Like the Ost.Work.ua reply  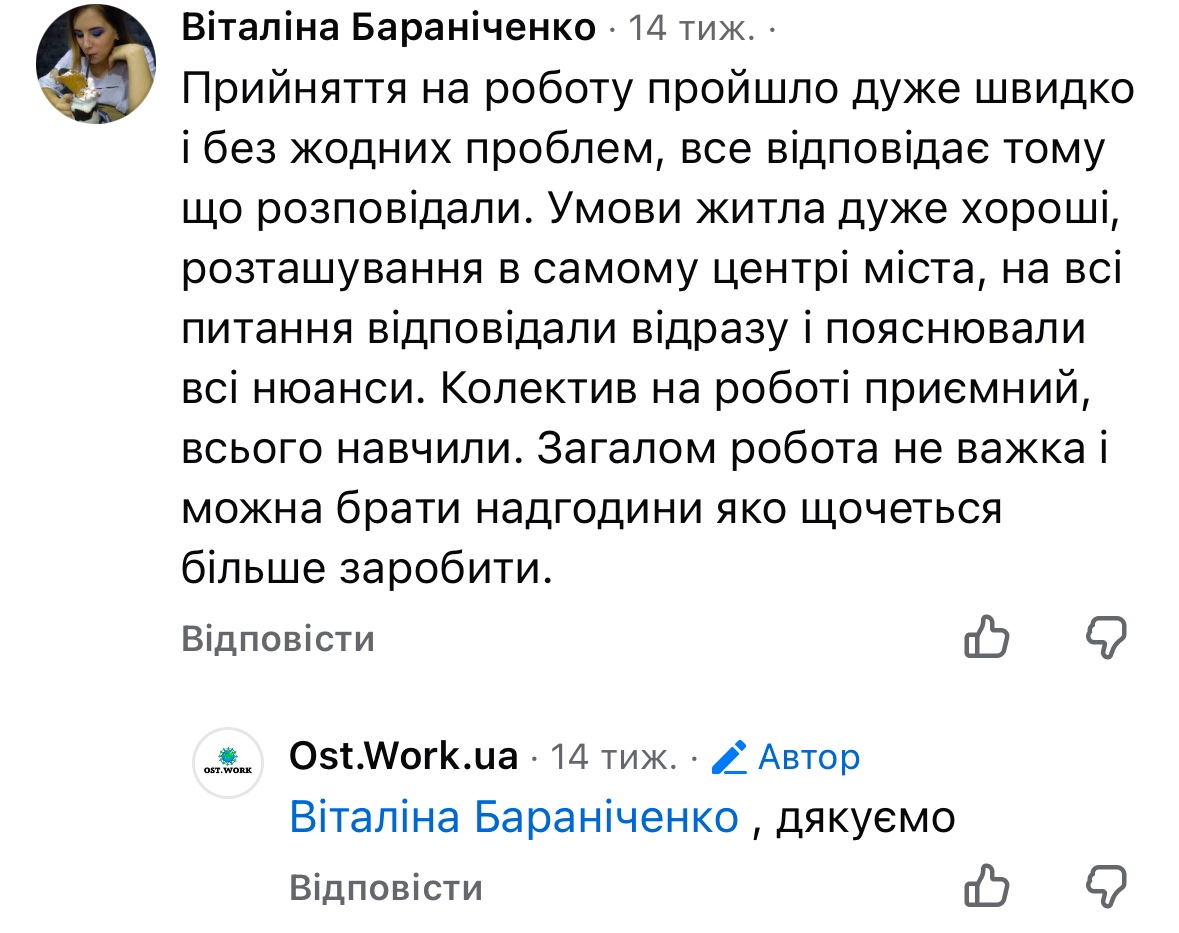click(985, 885)
